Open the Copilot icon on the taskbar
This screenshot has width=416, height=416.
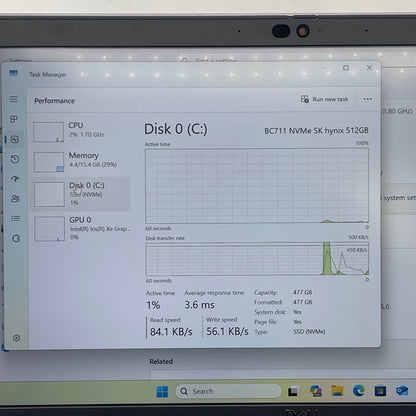[315, 391]
